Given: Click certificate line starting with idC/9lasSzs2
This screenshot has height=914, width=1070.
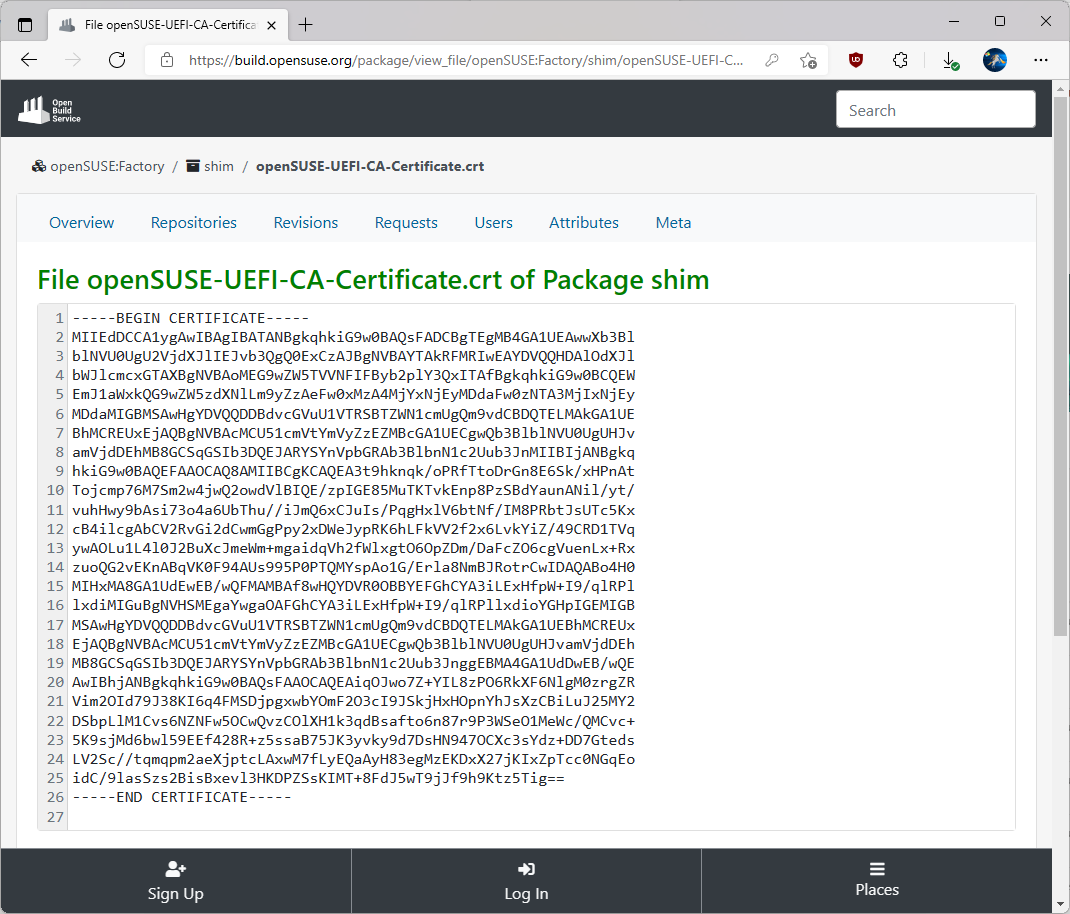Looking at the screenshot, I should point(318,778).
